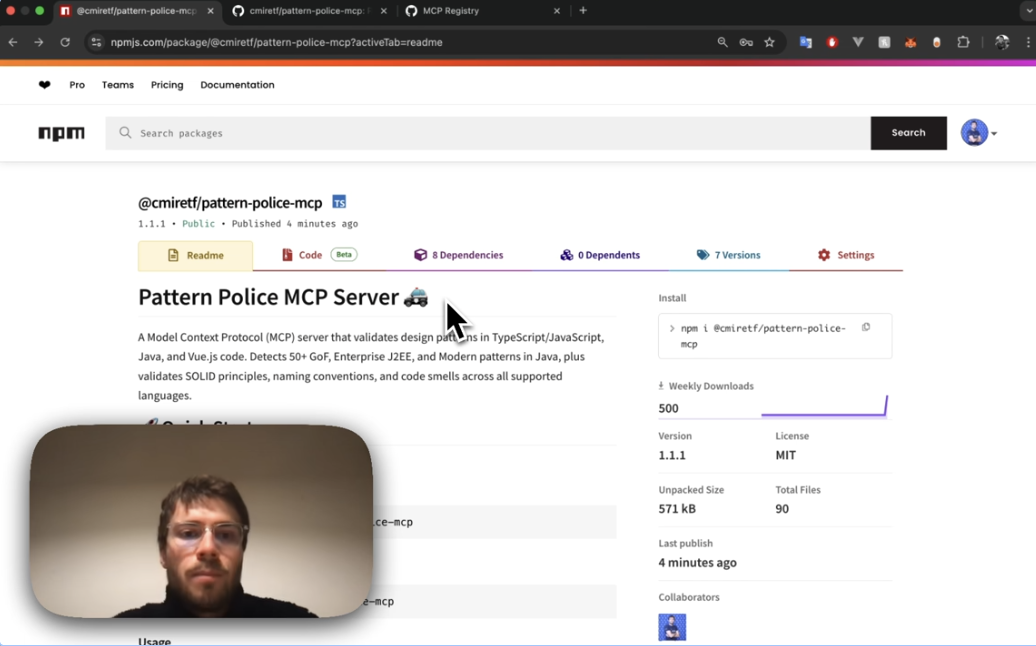Open the V-shaped extension icon
Viewport: 1036px width, 646px height.
pyautogui.click(x=858, y=42)
